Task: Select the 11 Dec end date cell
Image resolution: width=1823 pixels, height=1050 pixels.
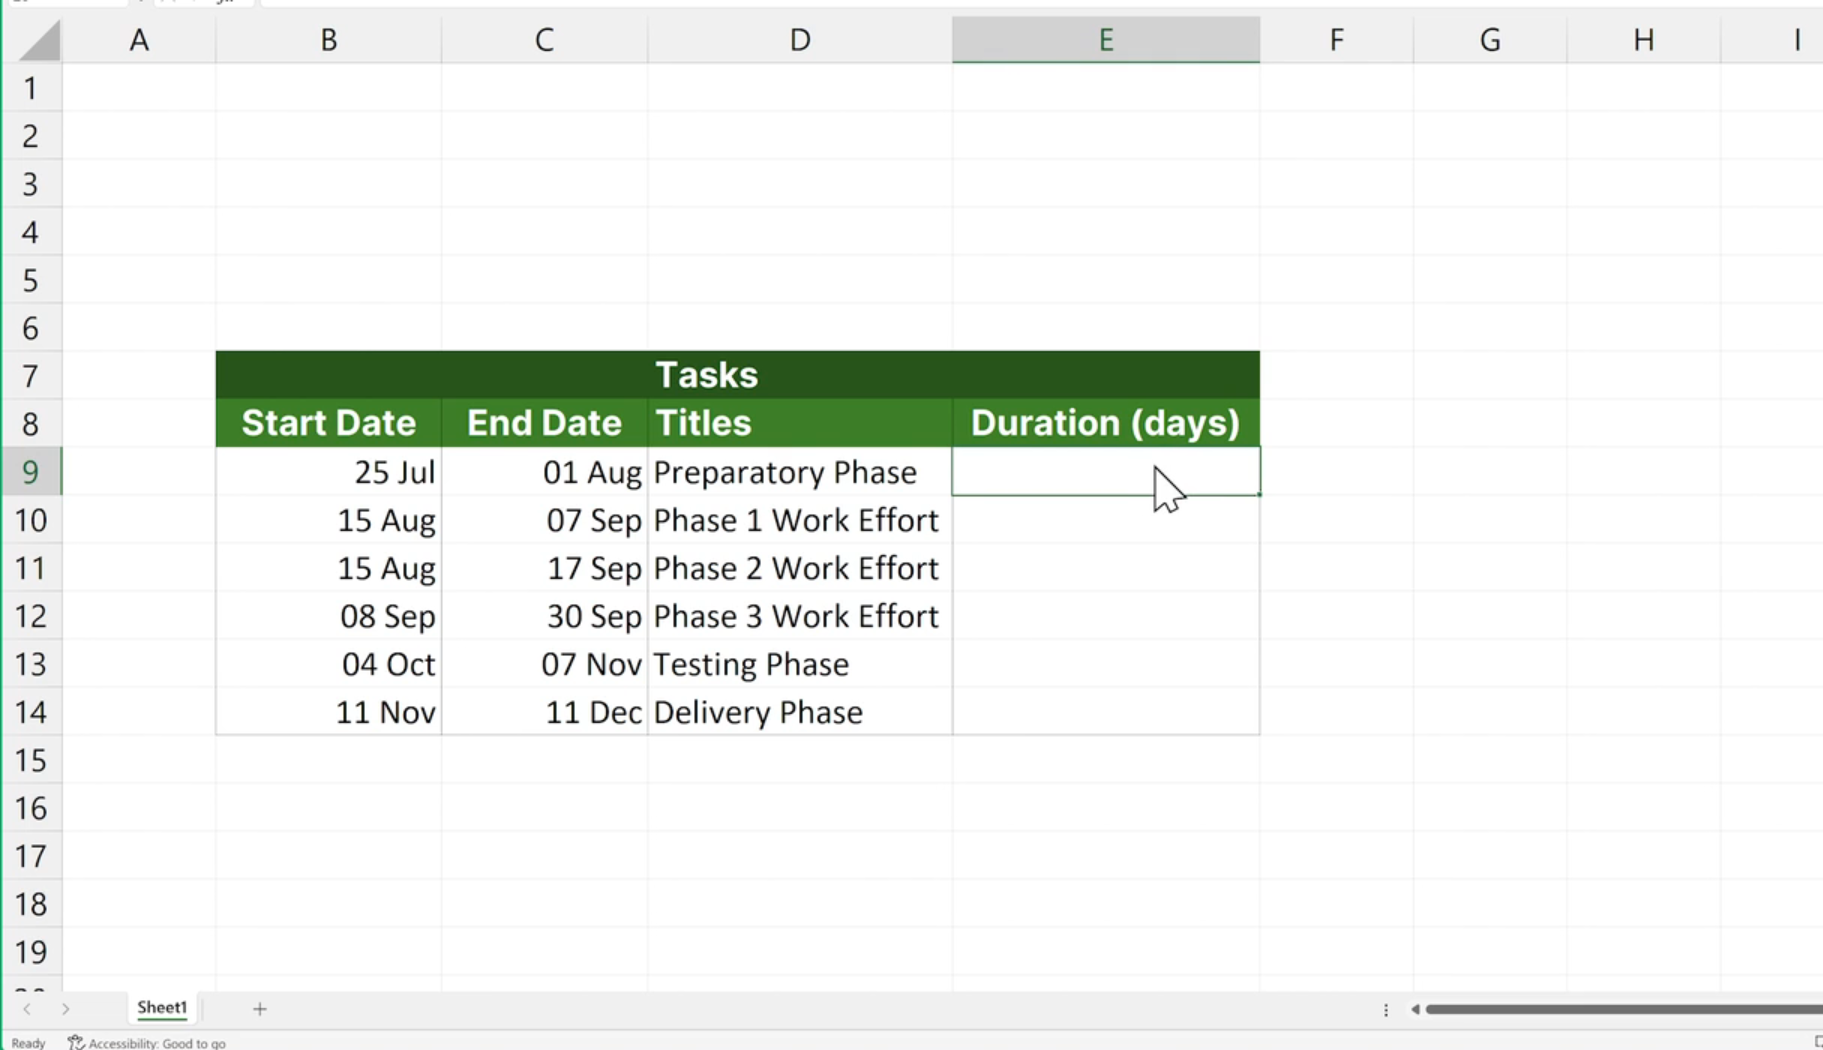Action: pyautogui.click(x=544, y=712)
